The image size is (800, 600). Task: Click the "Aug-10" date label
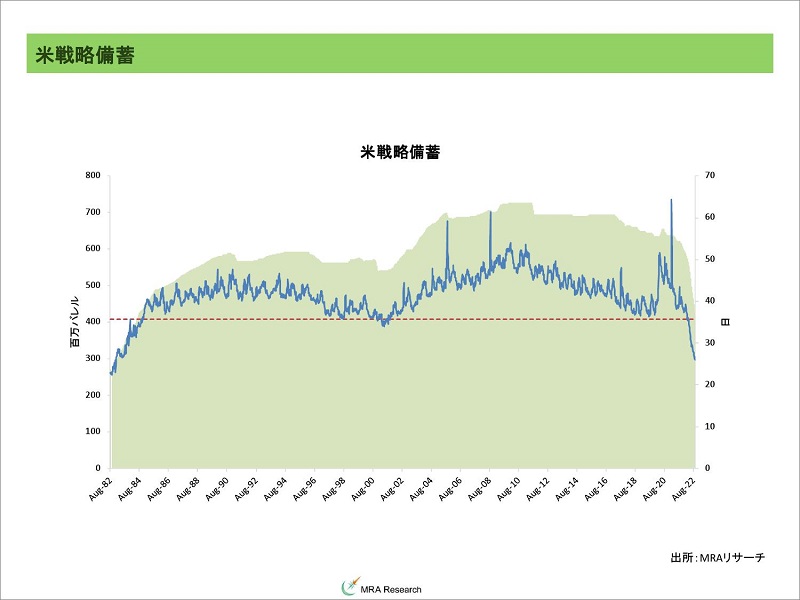(x=509, y=488)
